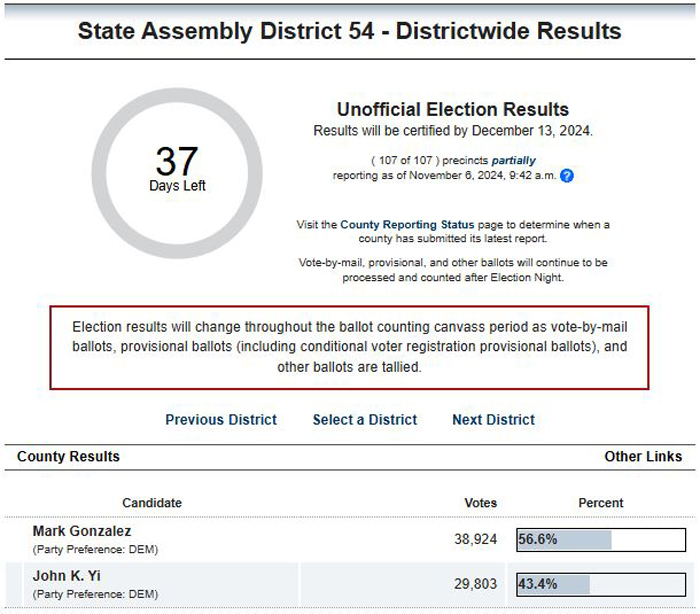Click the red-bordered election results notice

[349, 347]
